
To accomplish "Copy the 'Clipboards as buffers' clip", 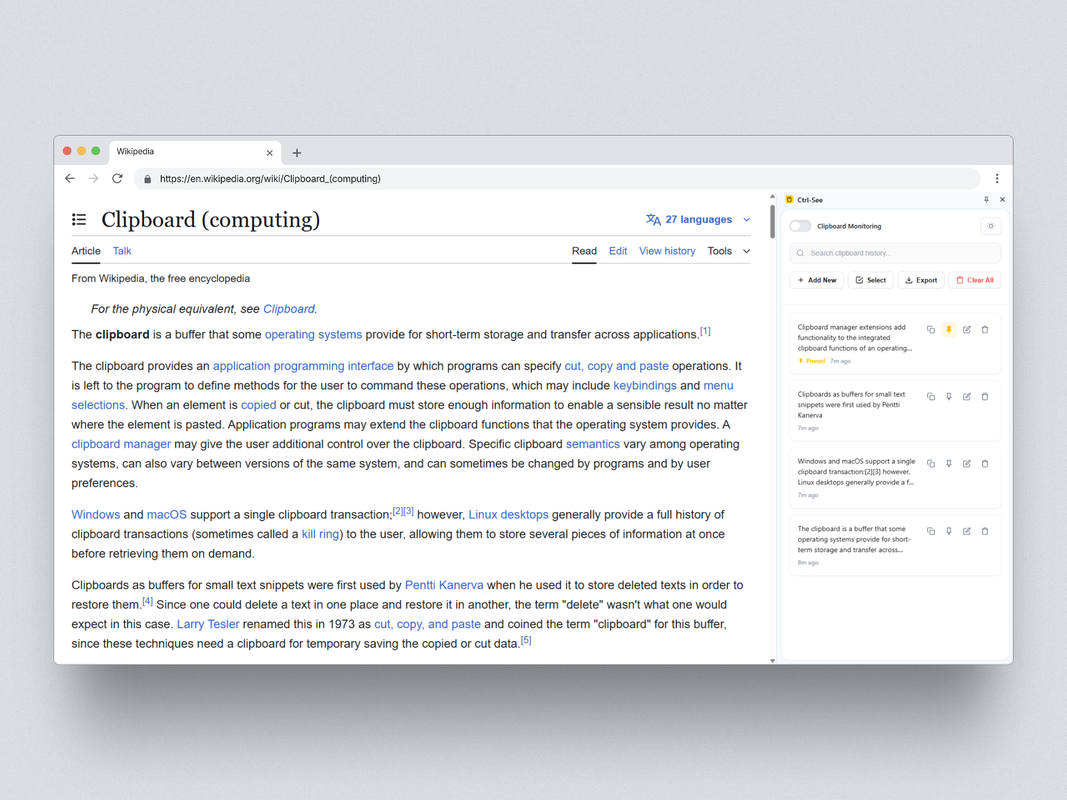I will (x=930, y=397).
